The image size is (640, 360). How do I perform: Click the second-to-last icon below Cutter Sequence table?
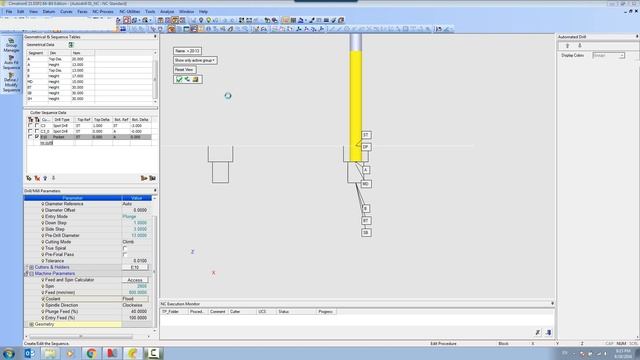(144, 178)
